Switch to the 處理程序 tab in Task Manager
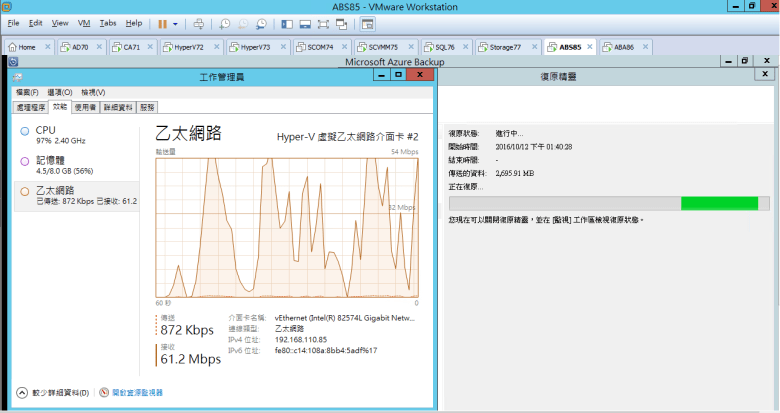 pos(31,106)
